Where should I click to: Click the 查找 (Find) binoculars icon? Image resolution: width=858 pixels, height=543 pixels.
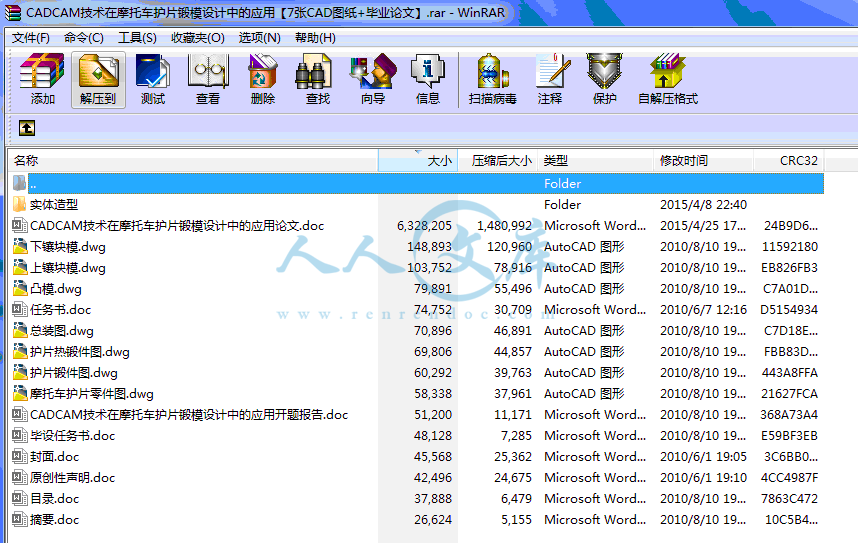(314, 71)
